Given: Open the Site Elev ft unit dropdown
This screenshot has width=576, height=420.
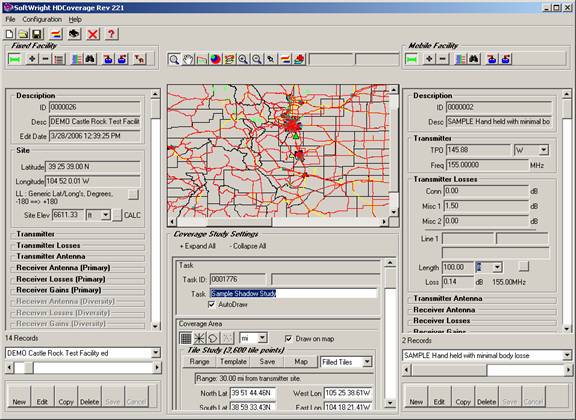Looking at the screenshot, I should (105, 215).
